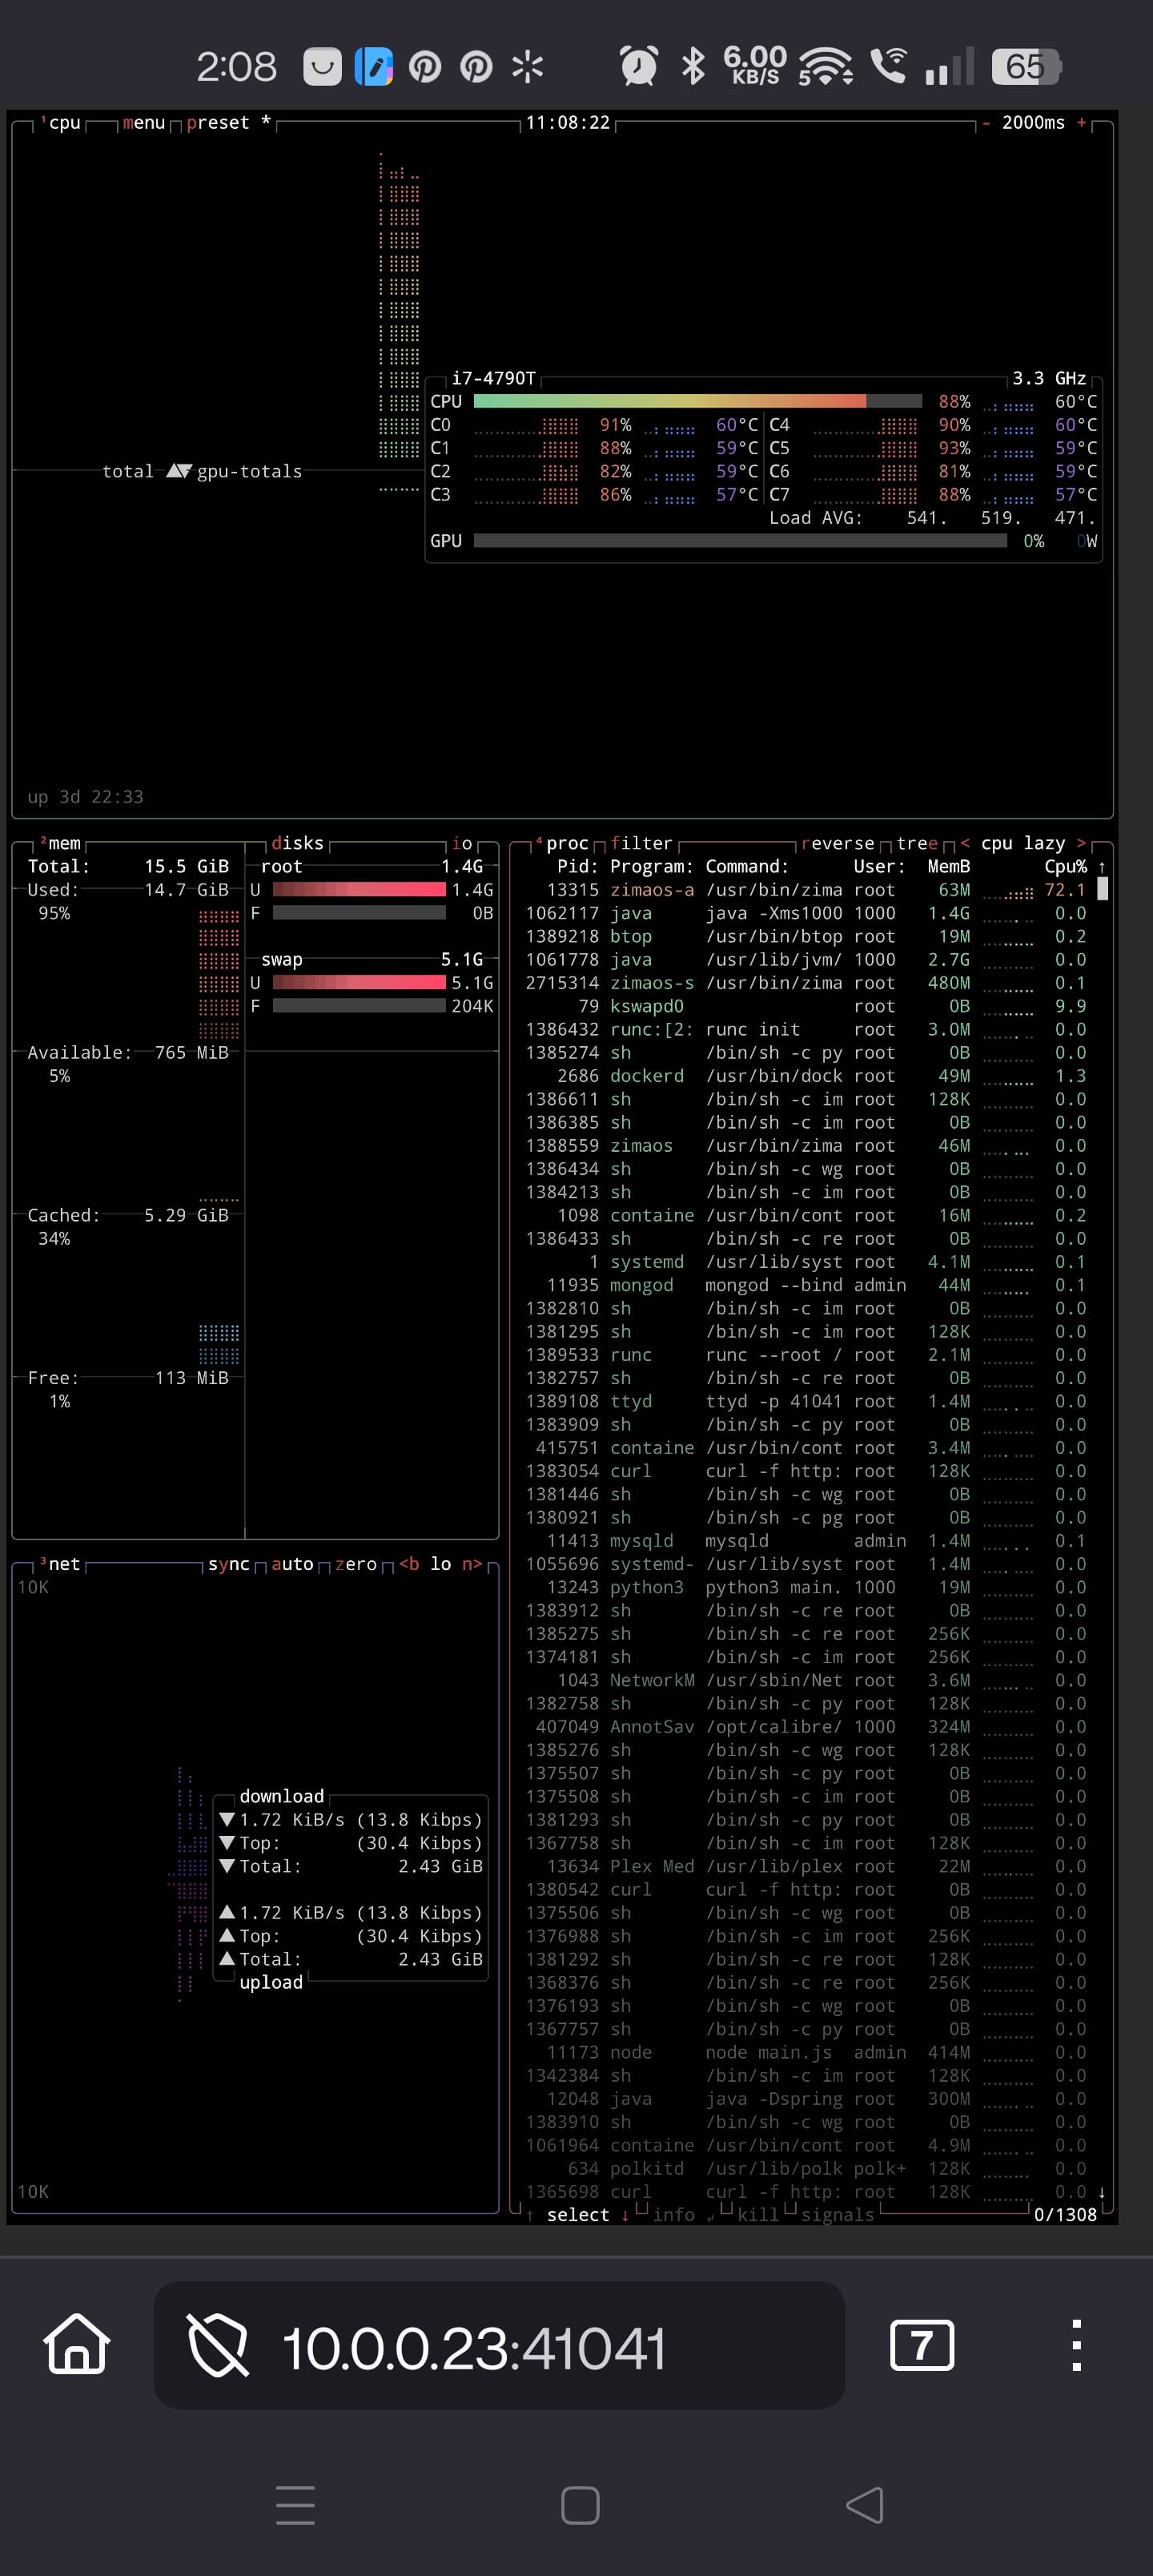Select the kswapd0 process row
Screen dimensions: 1153x2576
pyautogui.click(x=806, y=1006)
